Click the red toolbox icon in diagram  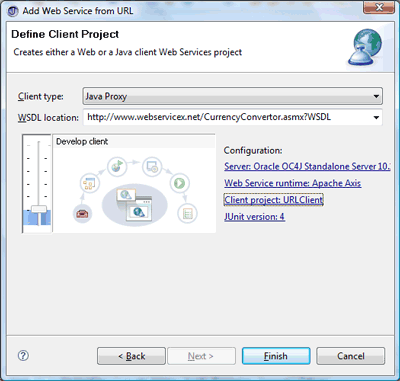[82, 213]
